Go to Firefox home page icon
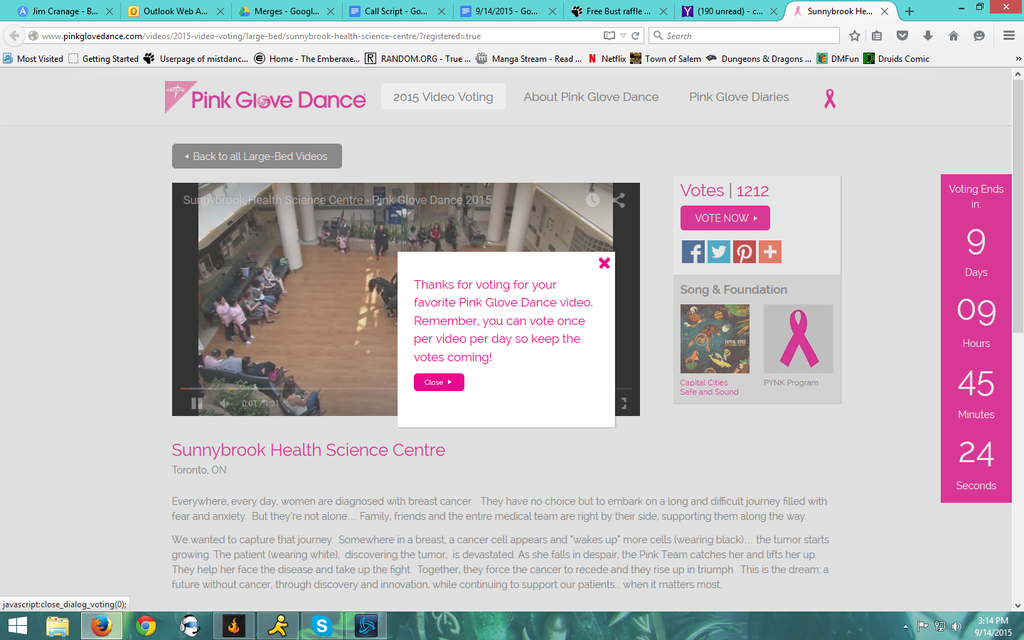This screenshot has height=640, width=1024. (953, 36)
